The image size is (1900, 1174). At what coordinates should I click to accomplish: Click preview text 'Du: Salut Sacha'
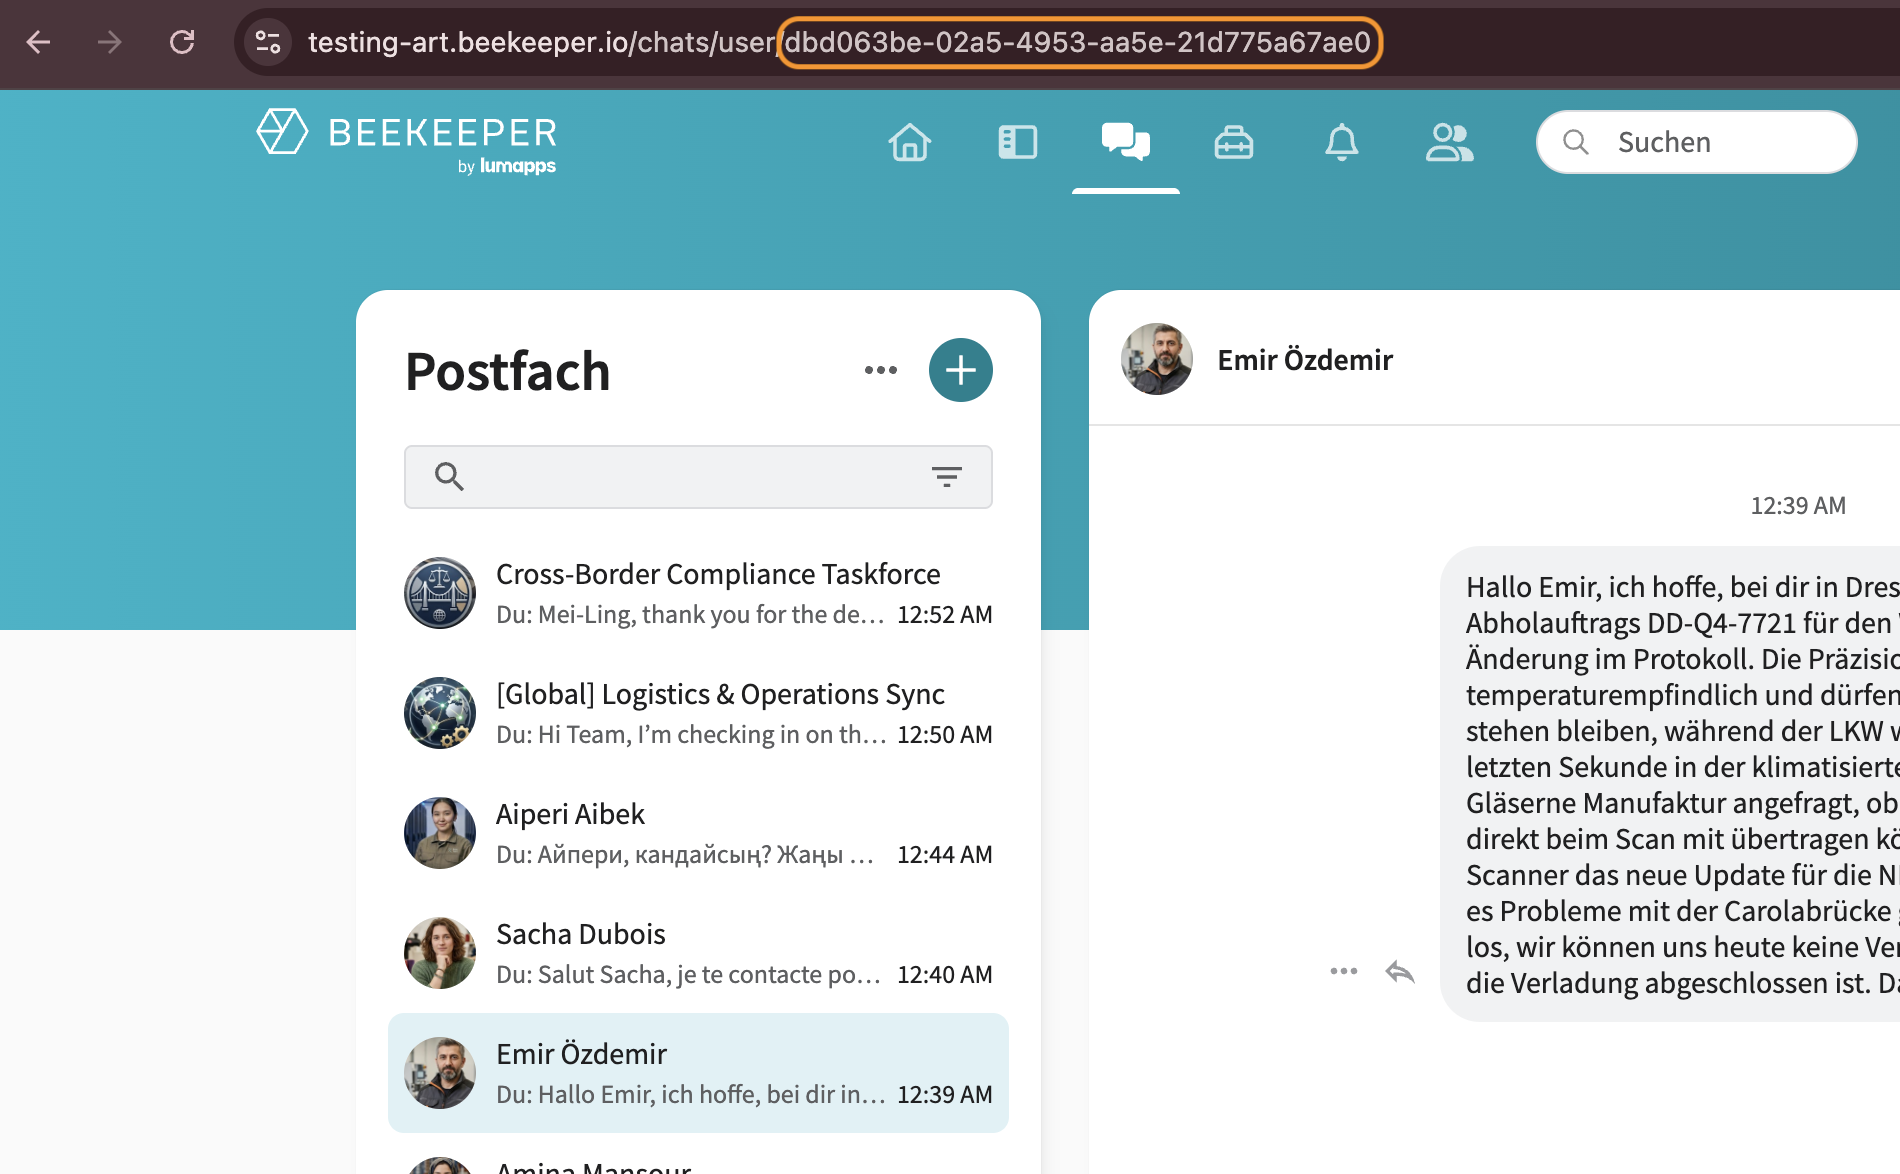[x=688, y=975]
